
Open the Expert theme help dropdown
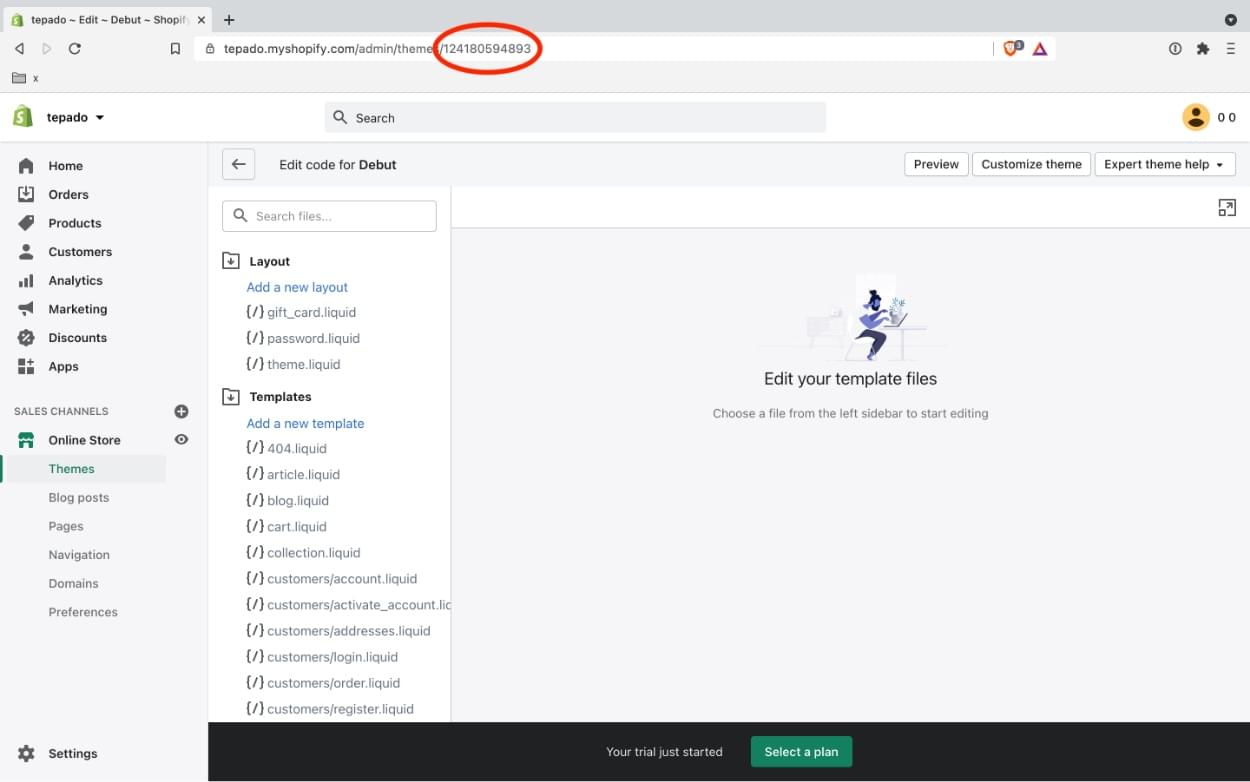point(1164,164)
